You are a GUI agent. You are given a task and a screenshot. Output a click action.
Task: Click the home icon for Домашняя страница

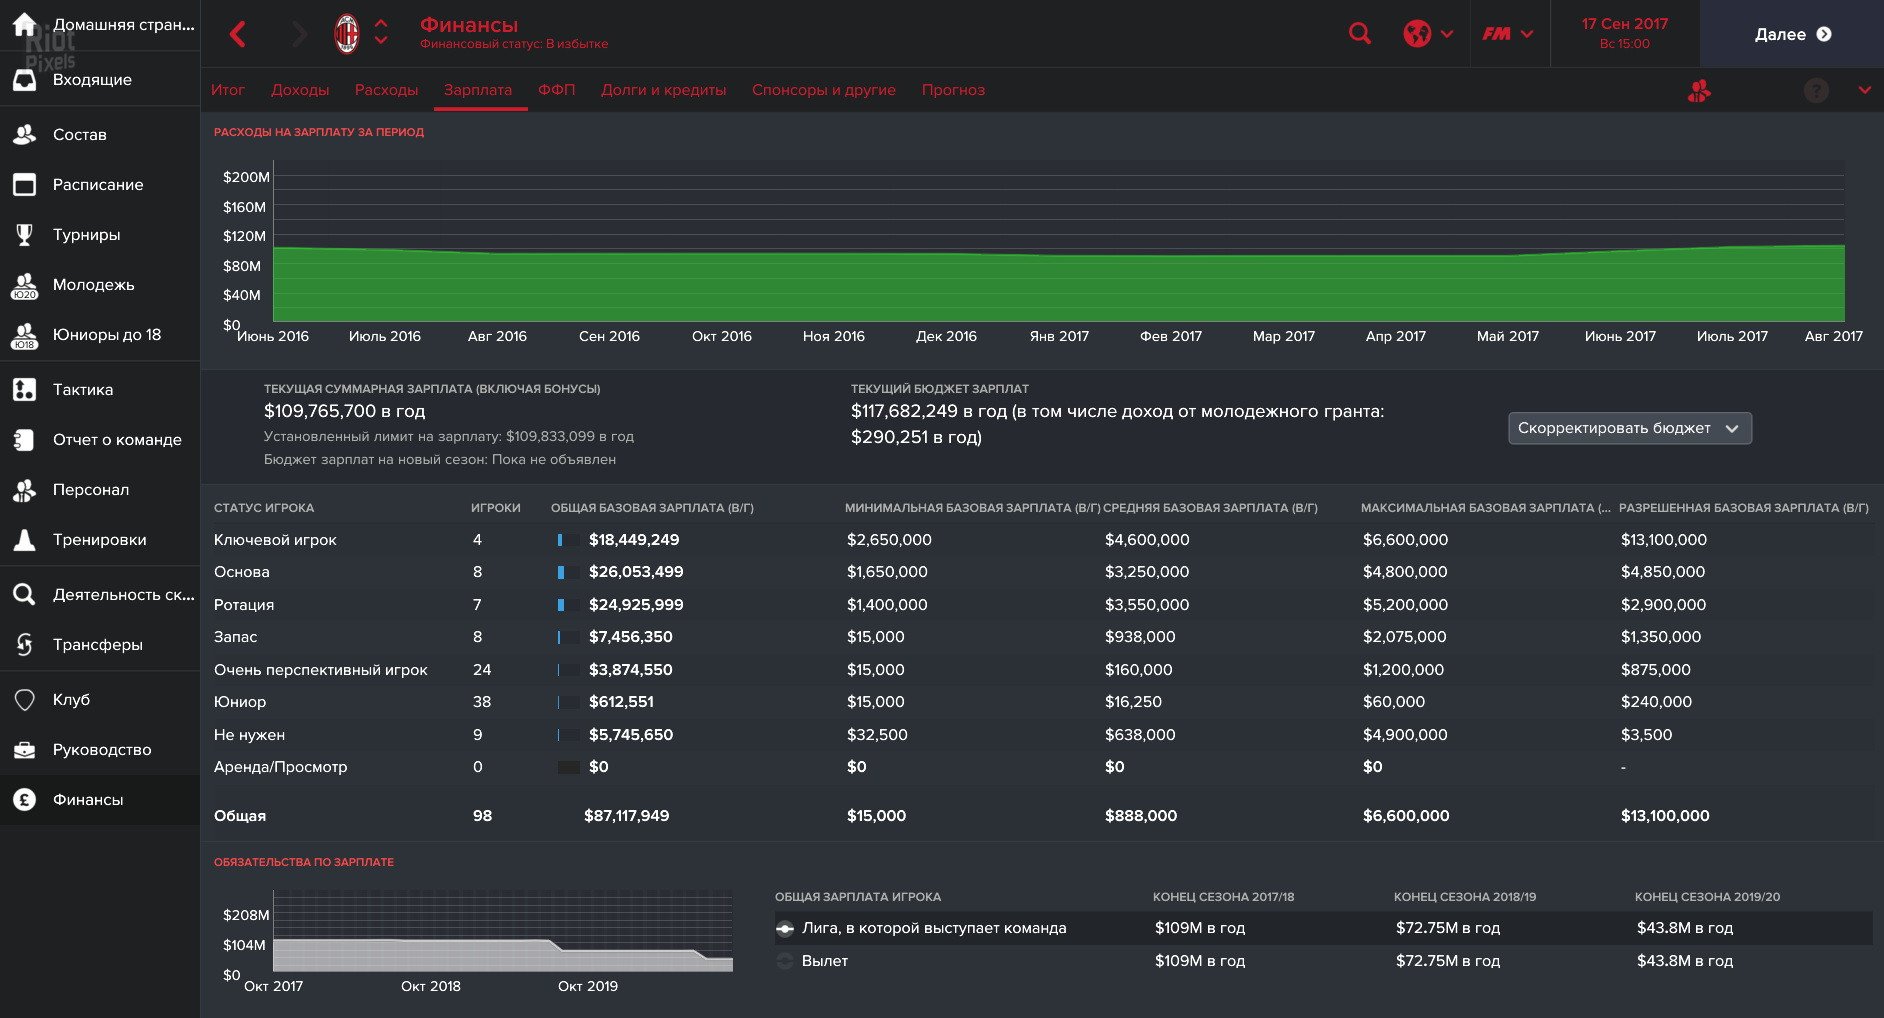[x=22, y=25]
